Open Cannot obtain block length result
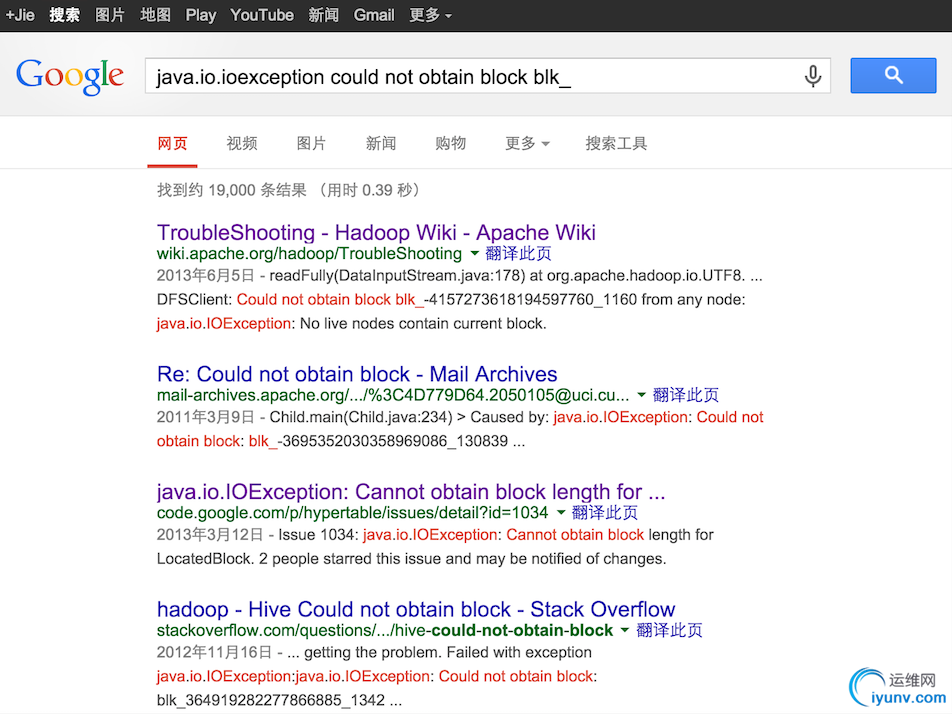The image size is (952, 714). pos(411,492)
